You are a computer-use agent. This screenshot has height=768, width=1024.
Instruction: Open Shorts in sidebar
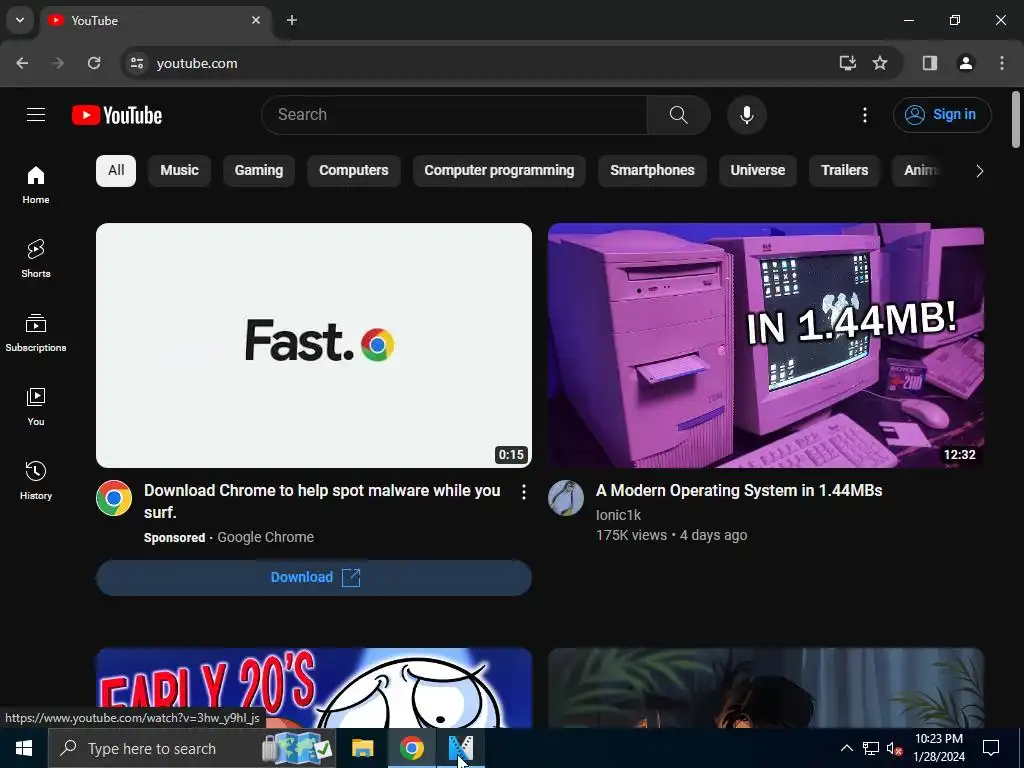click(x=36, y=259)
